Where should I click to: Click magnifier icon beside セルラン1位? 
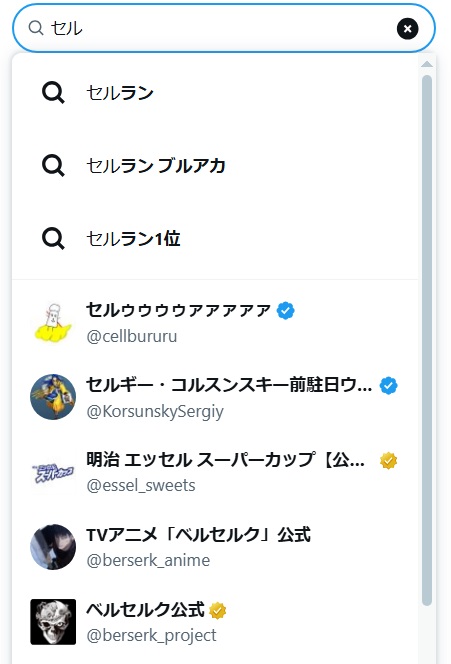coord(53,238)
